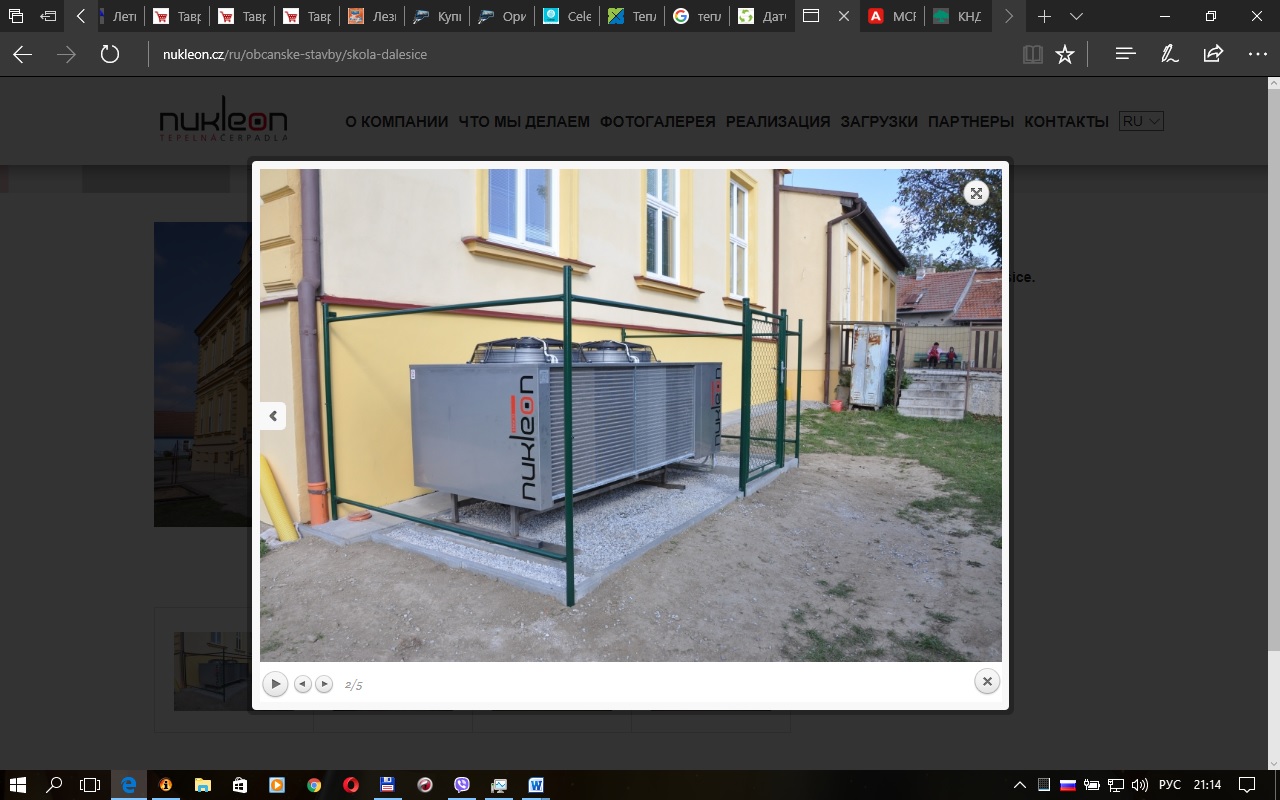1280x800 pixels.
Task: Open Edge Settings and more menu
Action: pyautogui.click(x=1257, y=54)
